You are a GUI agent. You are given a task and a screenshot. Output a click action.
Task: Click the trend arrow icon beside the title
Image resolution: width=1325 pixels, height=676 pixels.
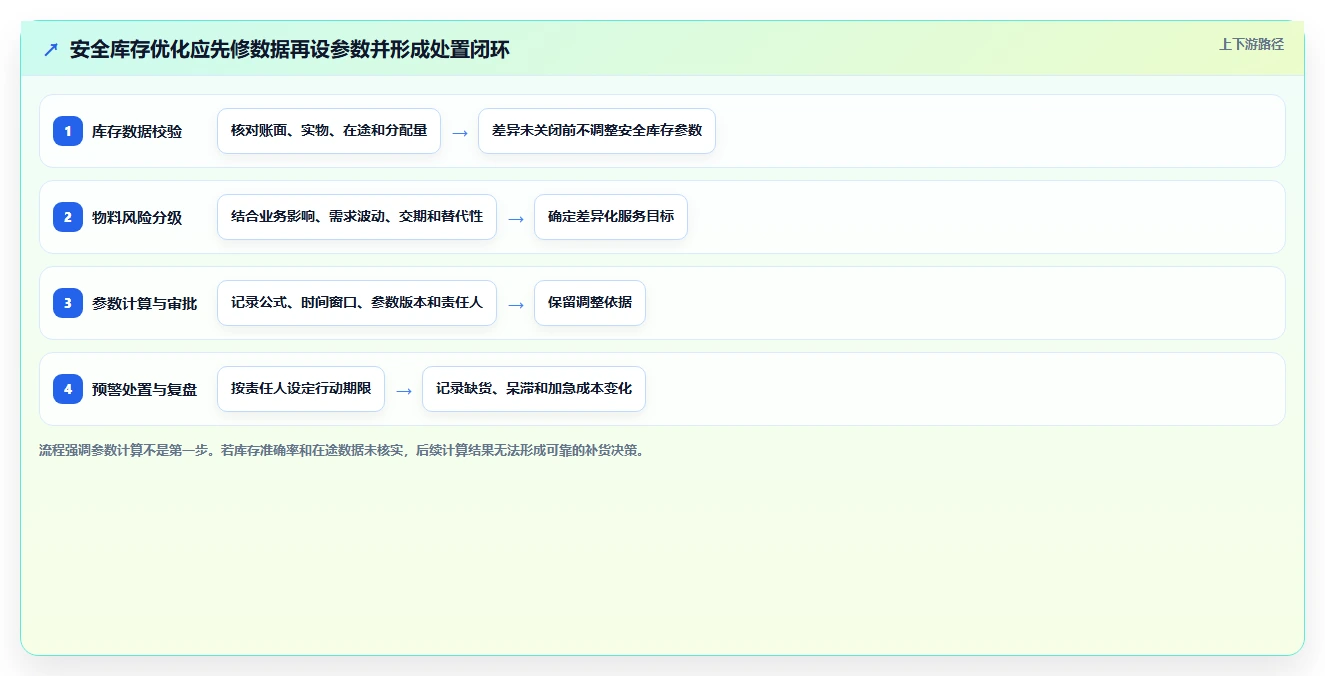(51, 49)
